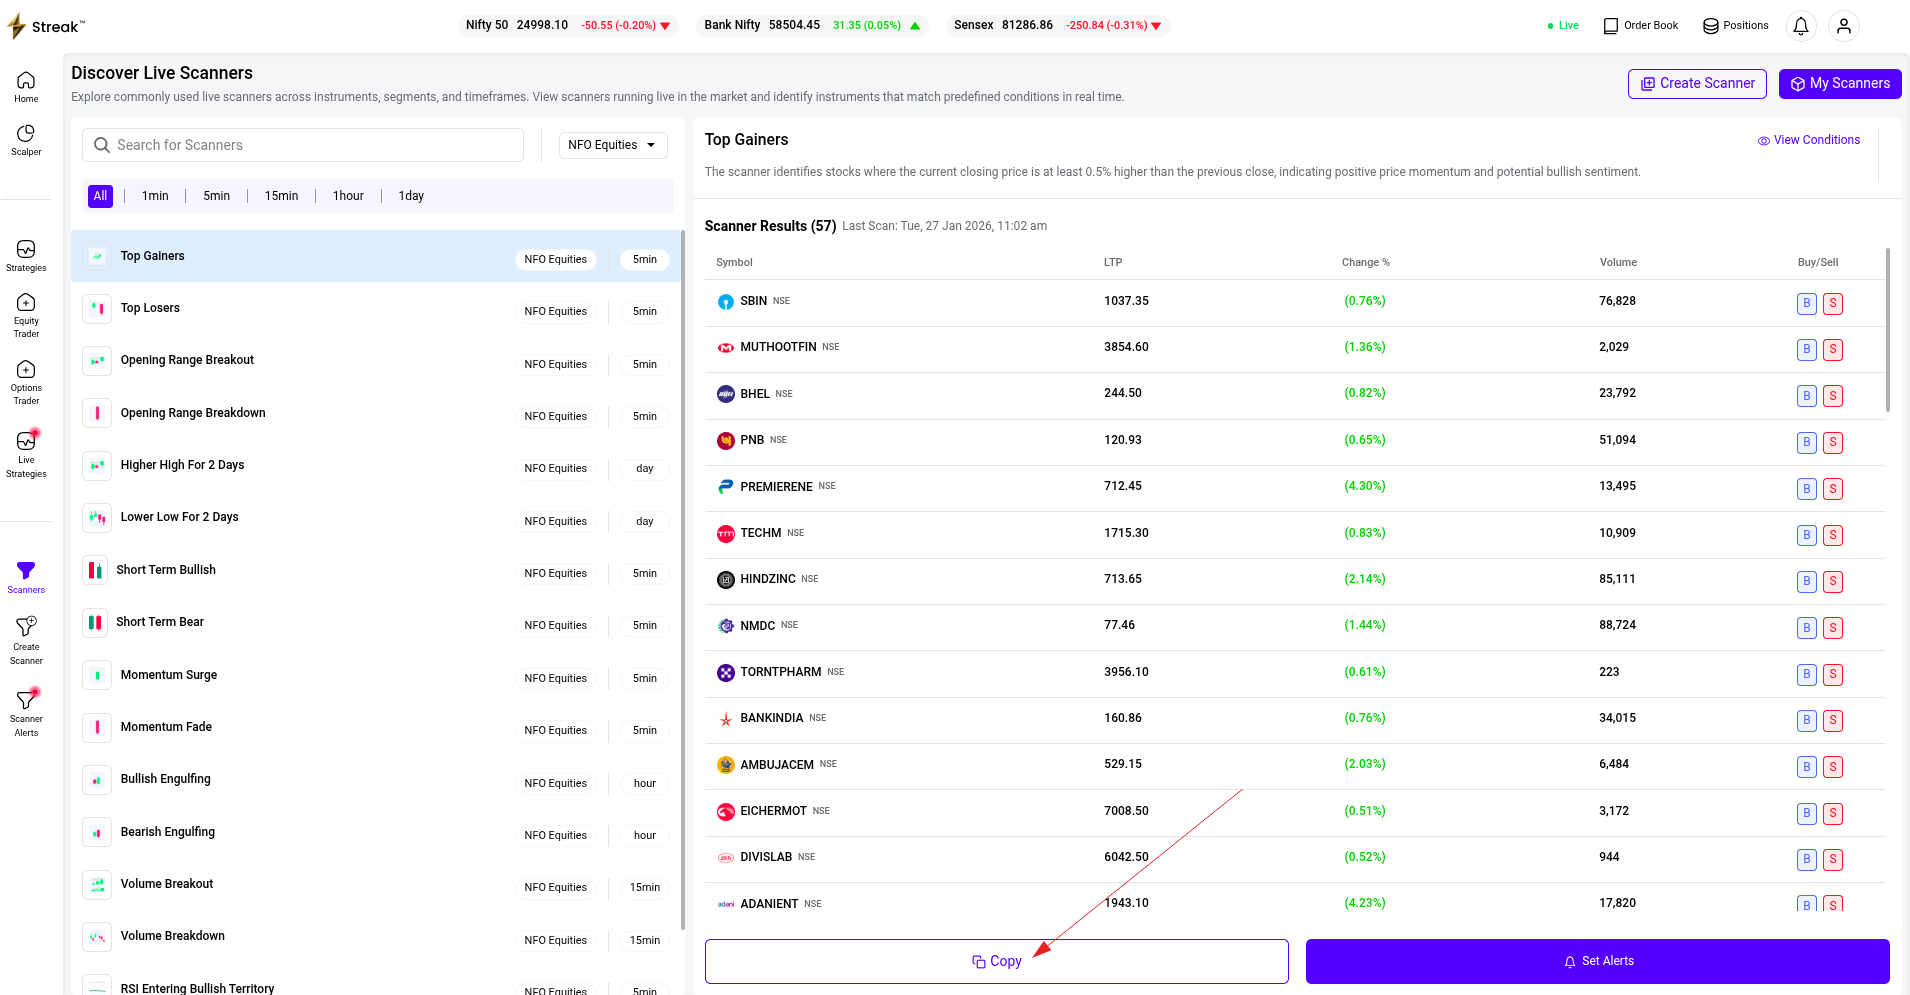Image resolution: width=1910 pixels, height=995 pixels.
Task: Select the 1day timeframe tab
Action: point(411,196)
